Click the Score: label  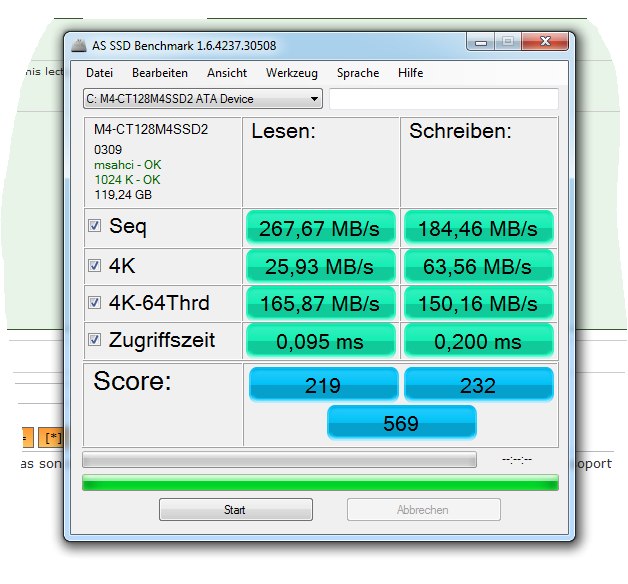[x=132, y=381]
